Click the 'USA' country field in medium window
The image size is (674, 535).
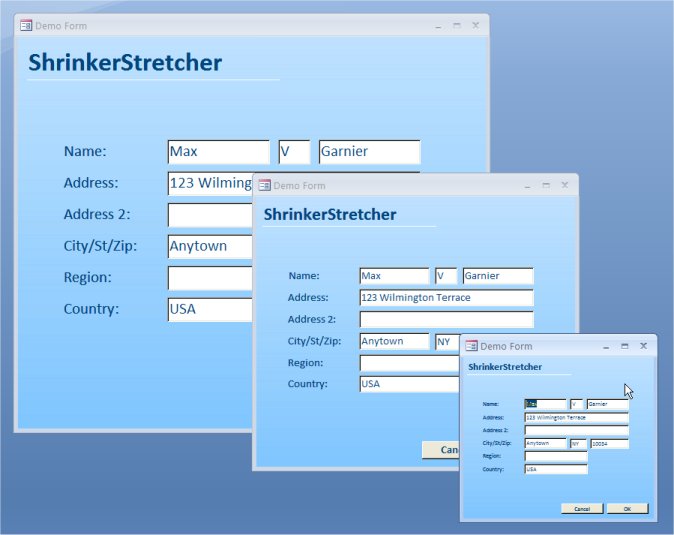[x=410, y=384]
